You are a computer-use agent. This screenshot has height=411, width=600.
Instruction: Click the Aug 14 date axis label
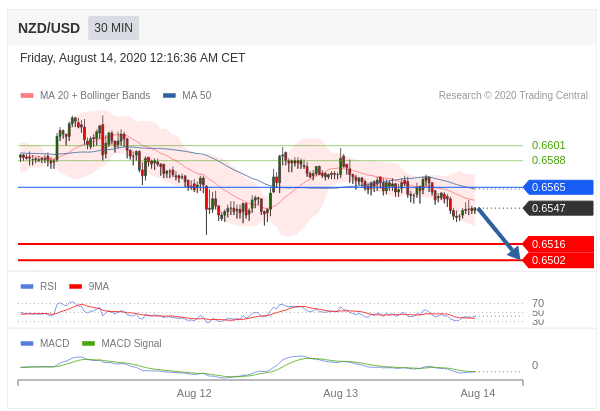pos(478,393)
